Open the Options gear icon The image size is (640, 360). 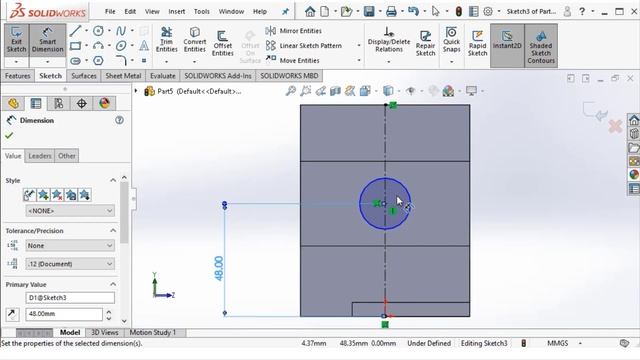(488, 11)
